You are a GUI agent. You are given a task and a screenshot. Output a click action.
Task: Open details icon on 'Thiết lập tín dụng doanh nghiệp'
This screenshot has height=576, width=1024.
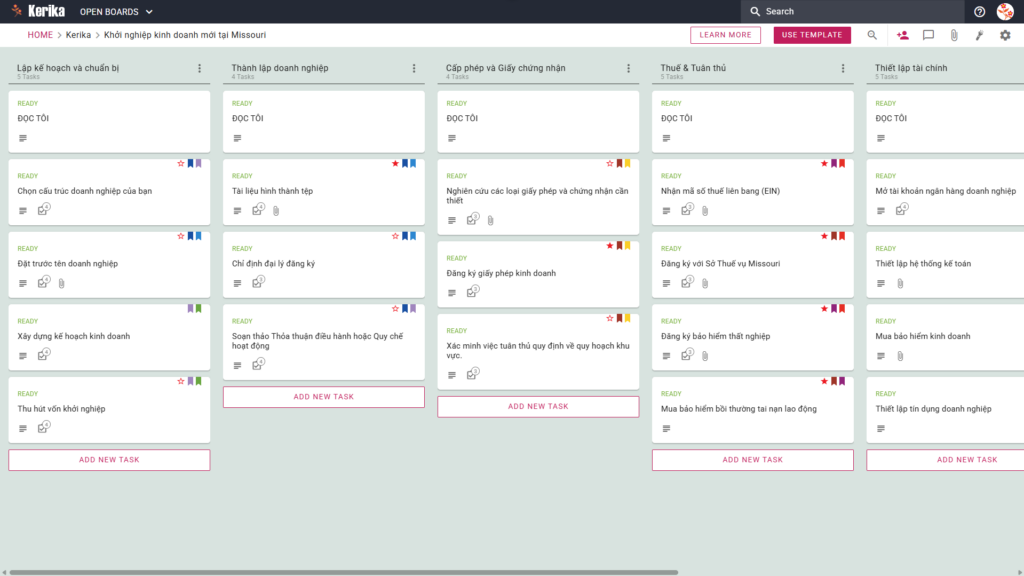tap(881, 428)
